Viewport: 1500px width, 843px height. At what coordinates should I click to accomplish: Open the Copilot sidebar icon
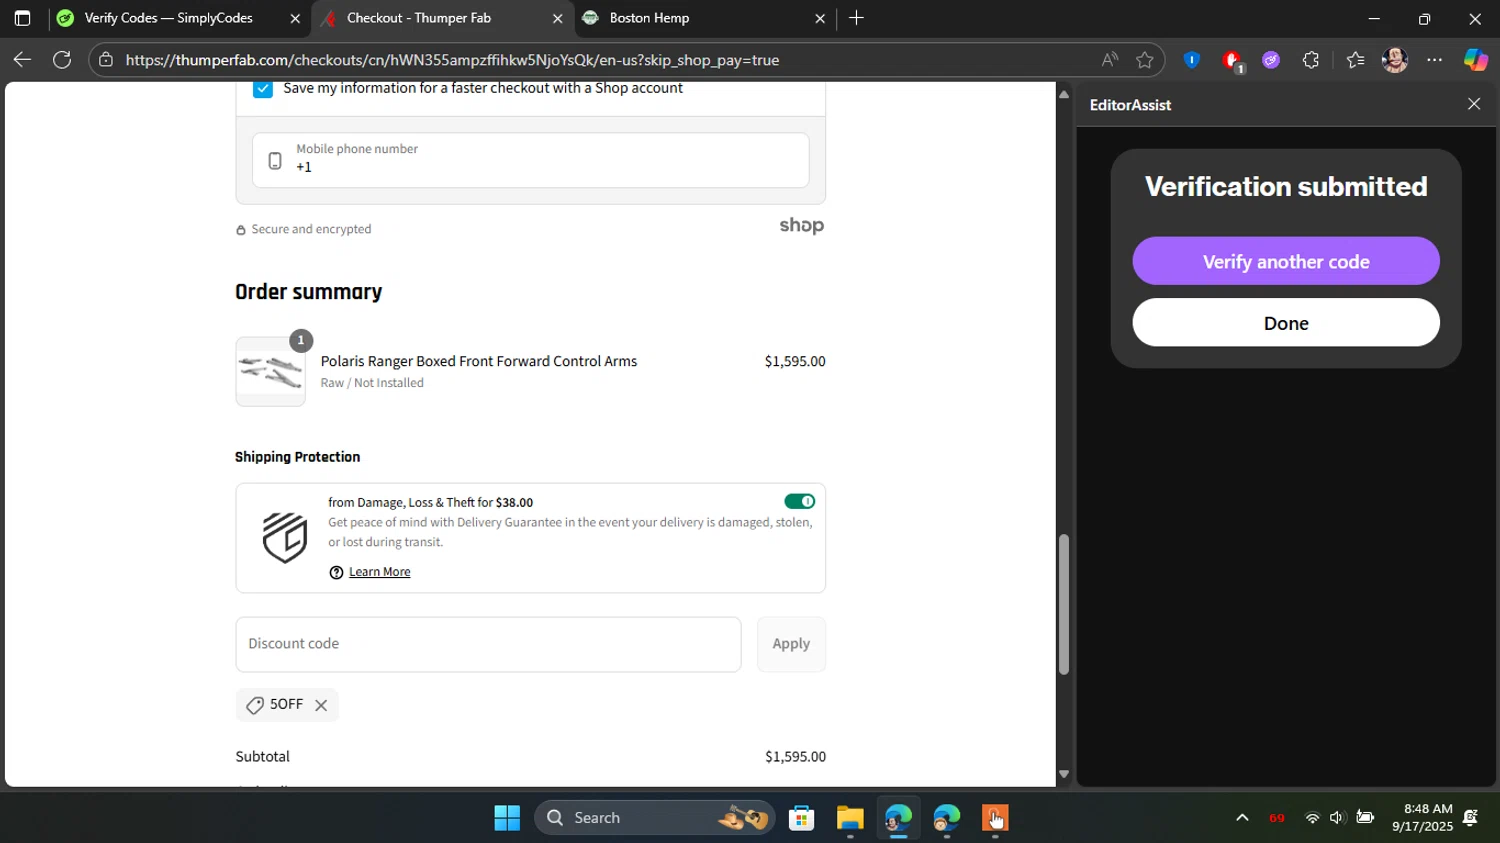point(1476,60)
